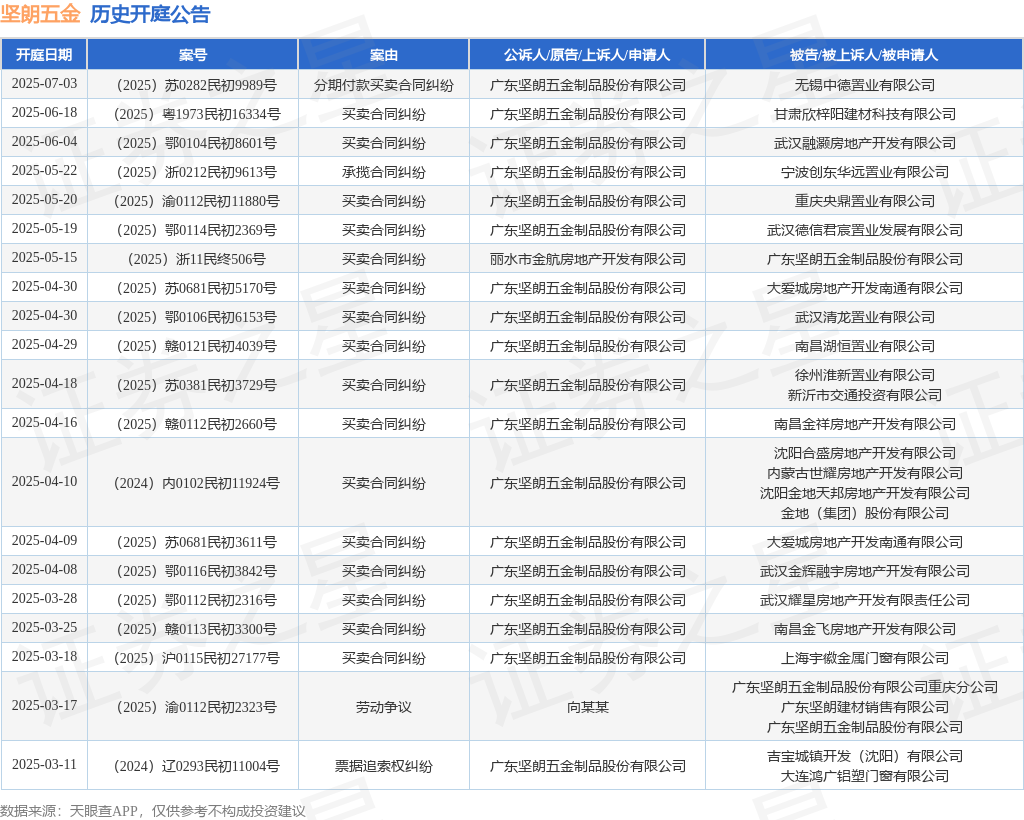1024x820 pixels.
Task: Select the date cell 2025-03-25
Action: (44, 628)
